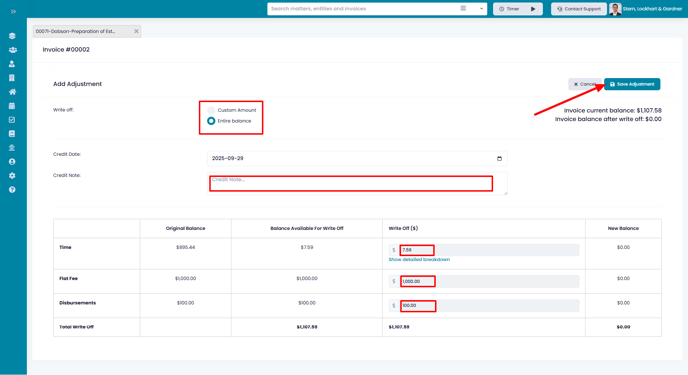Expand the sidebar with double chevron icon

pos(13,12)
